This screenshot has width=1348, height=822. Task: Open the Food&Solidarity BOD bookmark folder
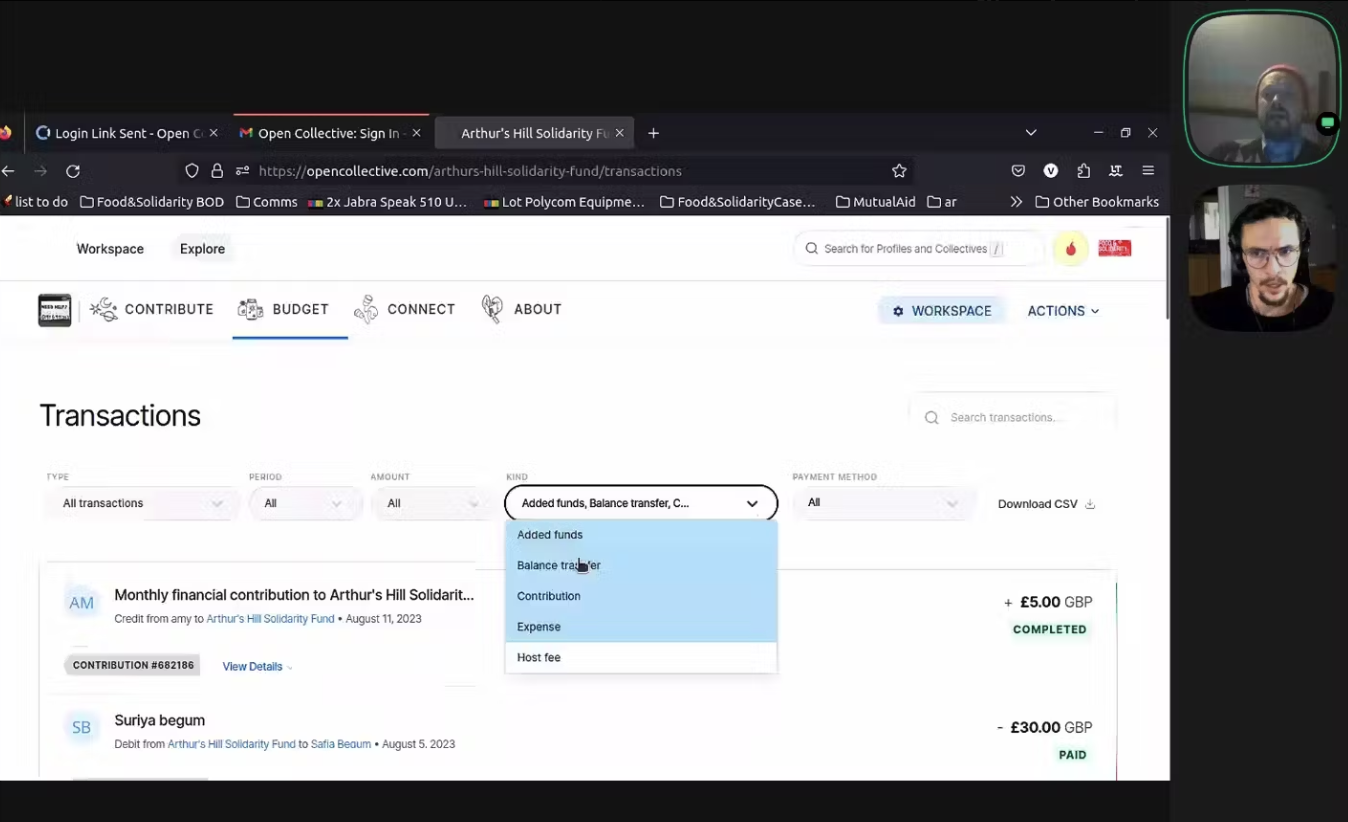tap(151, 202)
